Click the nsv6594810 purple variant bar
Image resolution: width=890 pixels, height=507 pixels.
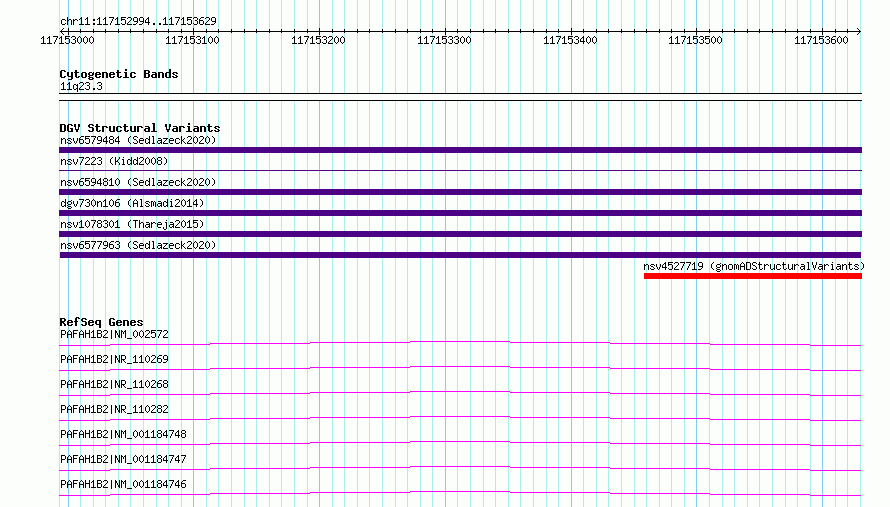coord(460,192)
